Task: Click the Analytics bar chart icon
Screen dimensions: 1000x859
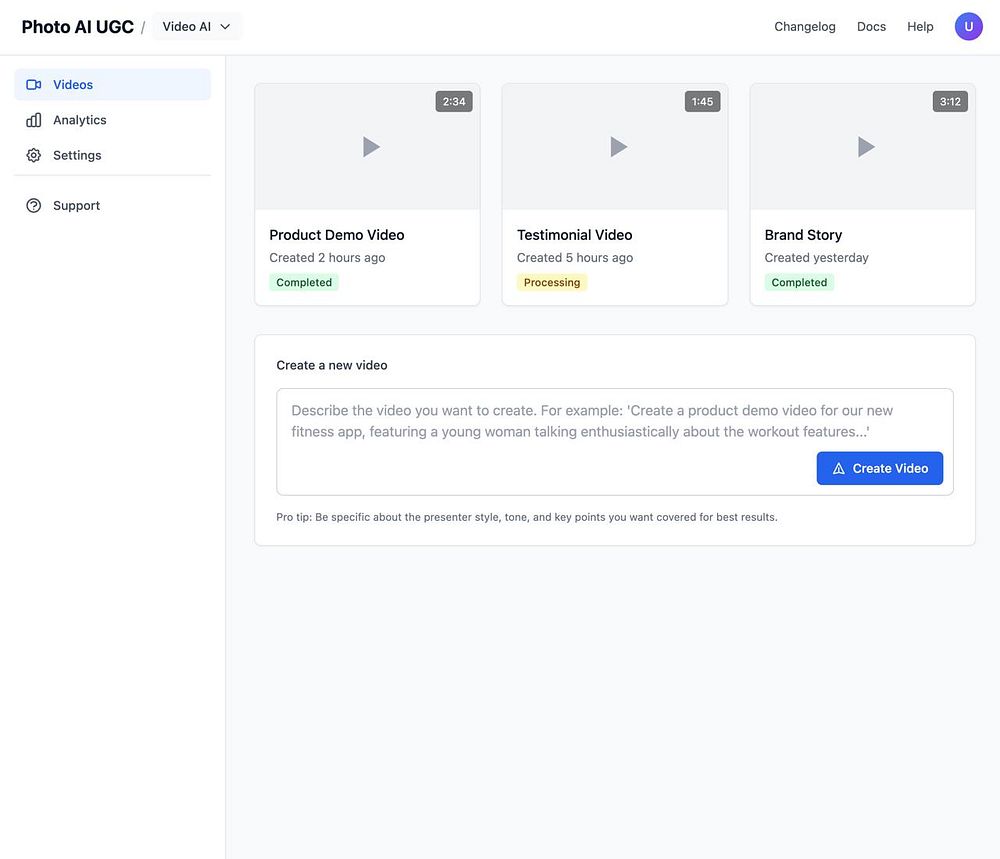Action: 34,120
